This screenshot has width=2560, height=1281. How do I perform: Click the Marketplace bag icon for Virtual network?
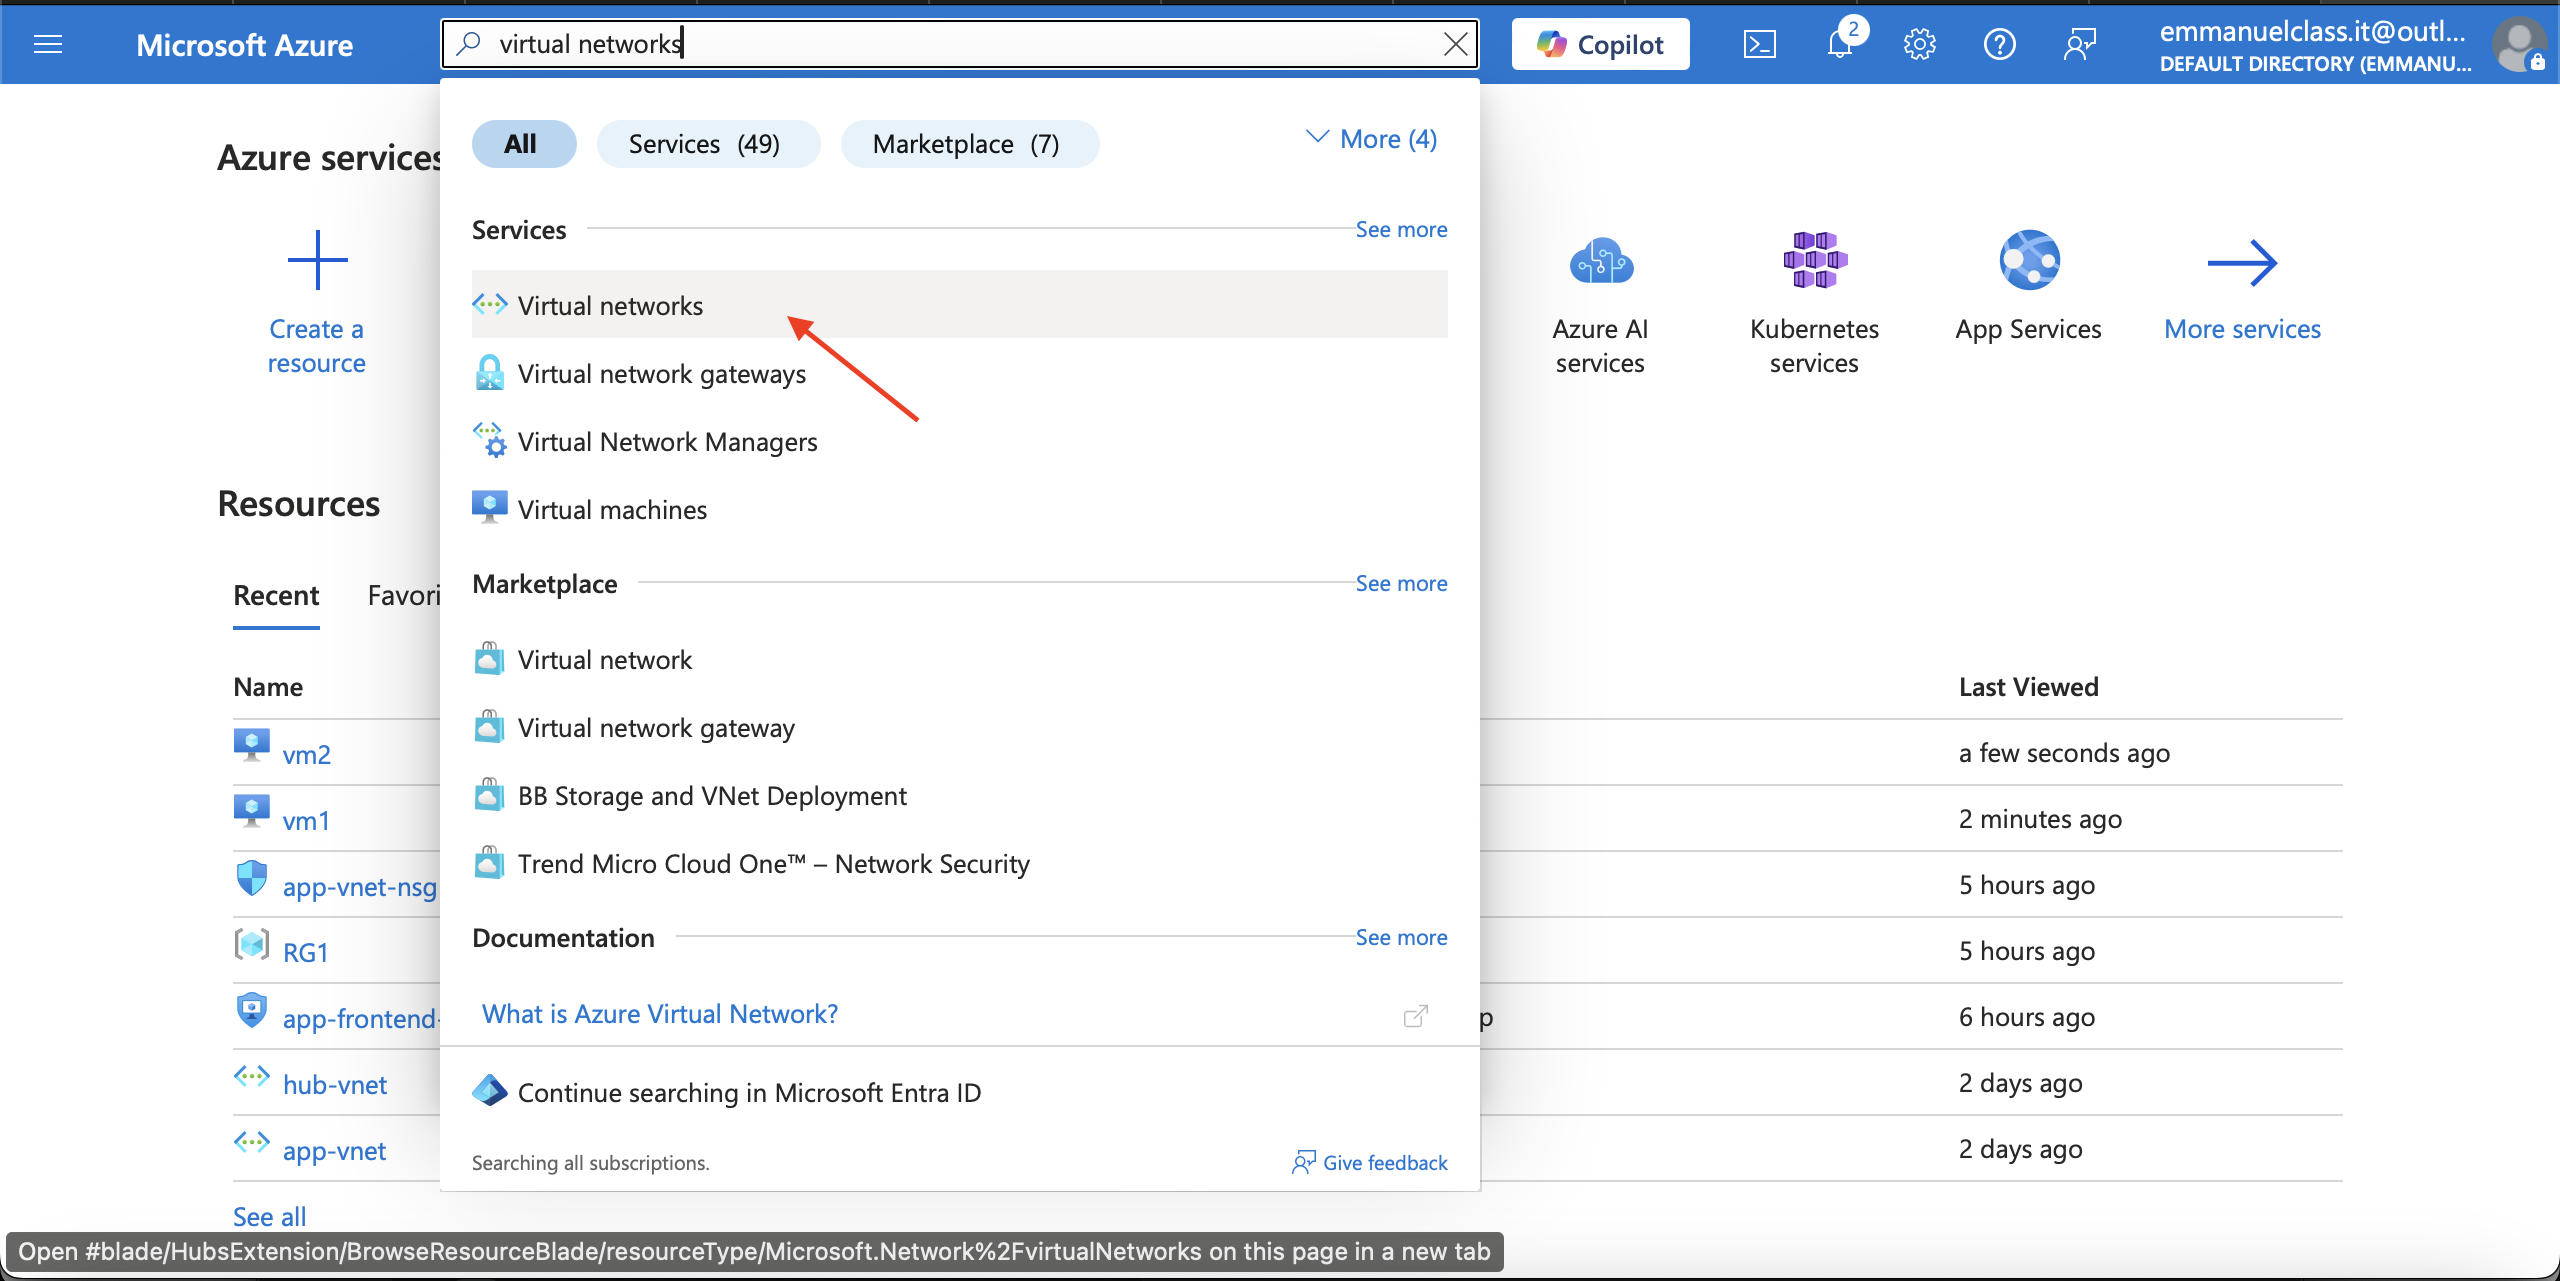tap(489, 659)
